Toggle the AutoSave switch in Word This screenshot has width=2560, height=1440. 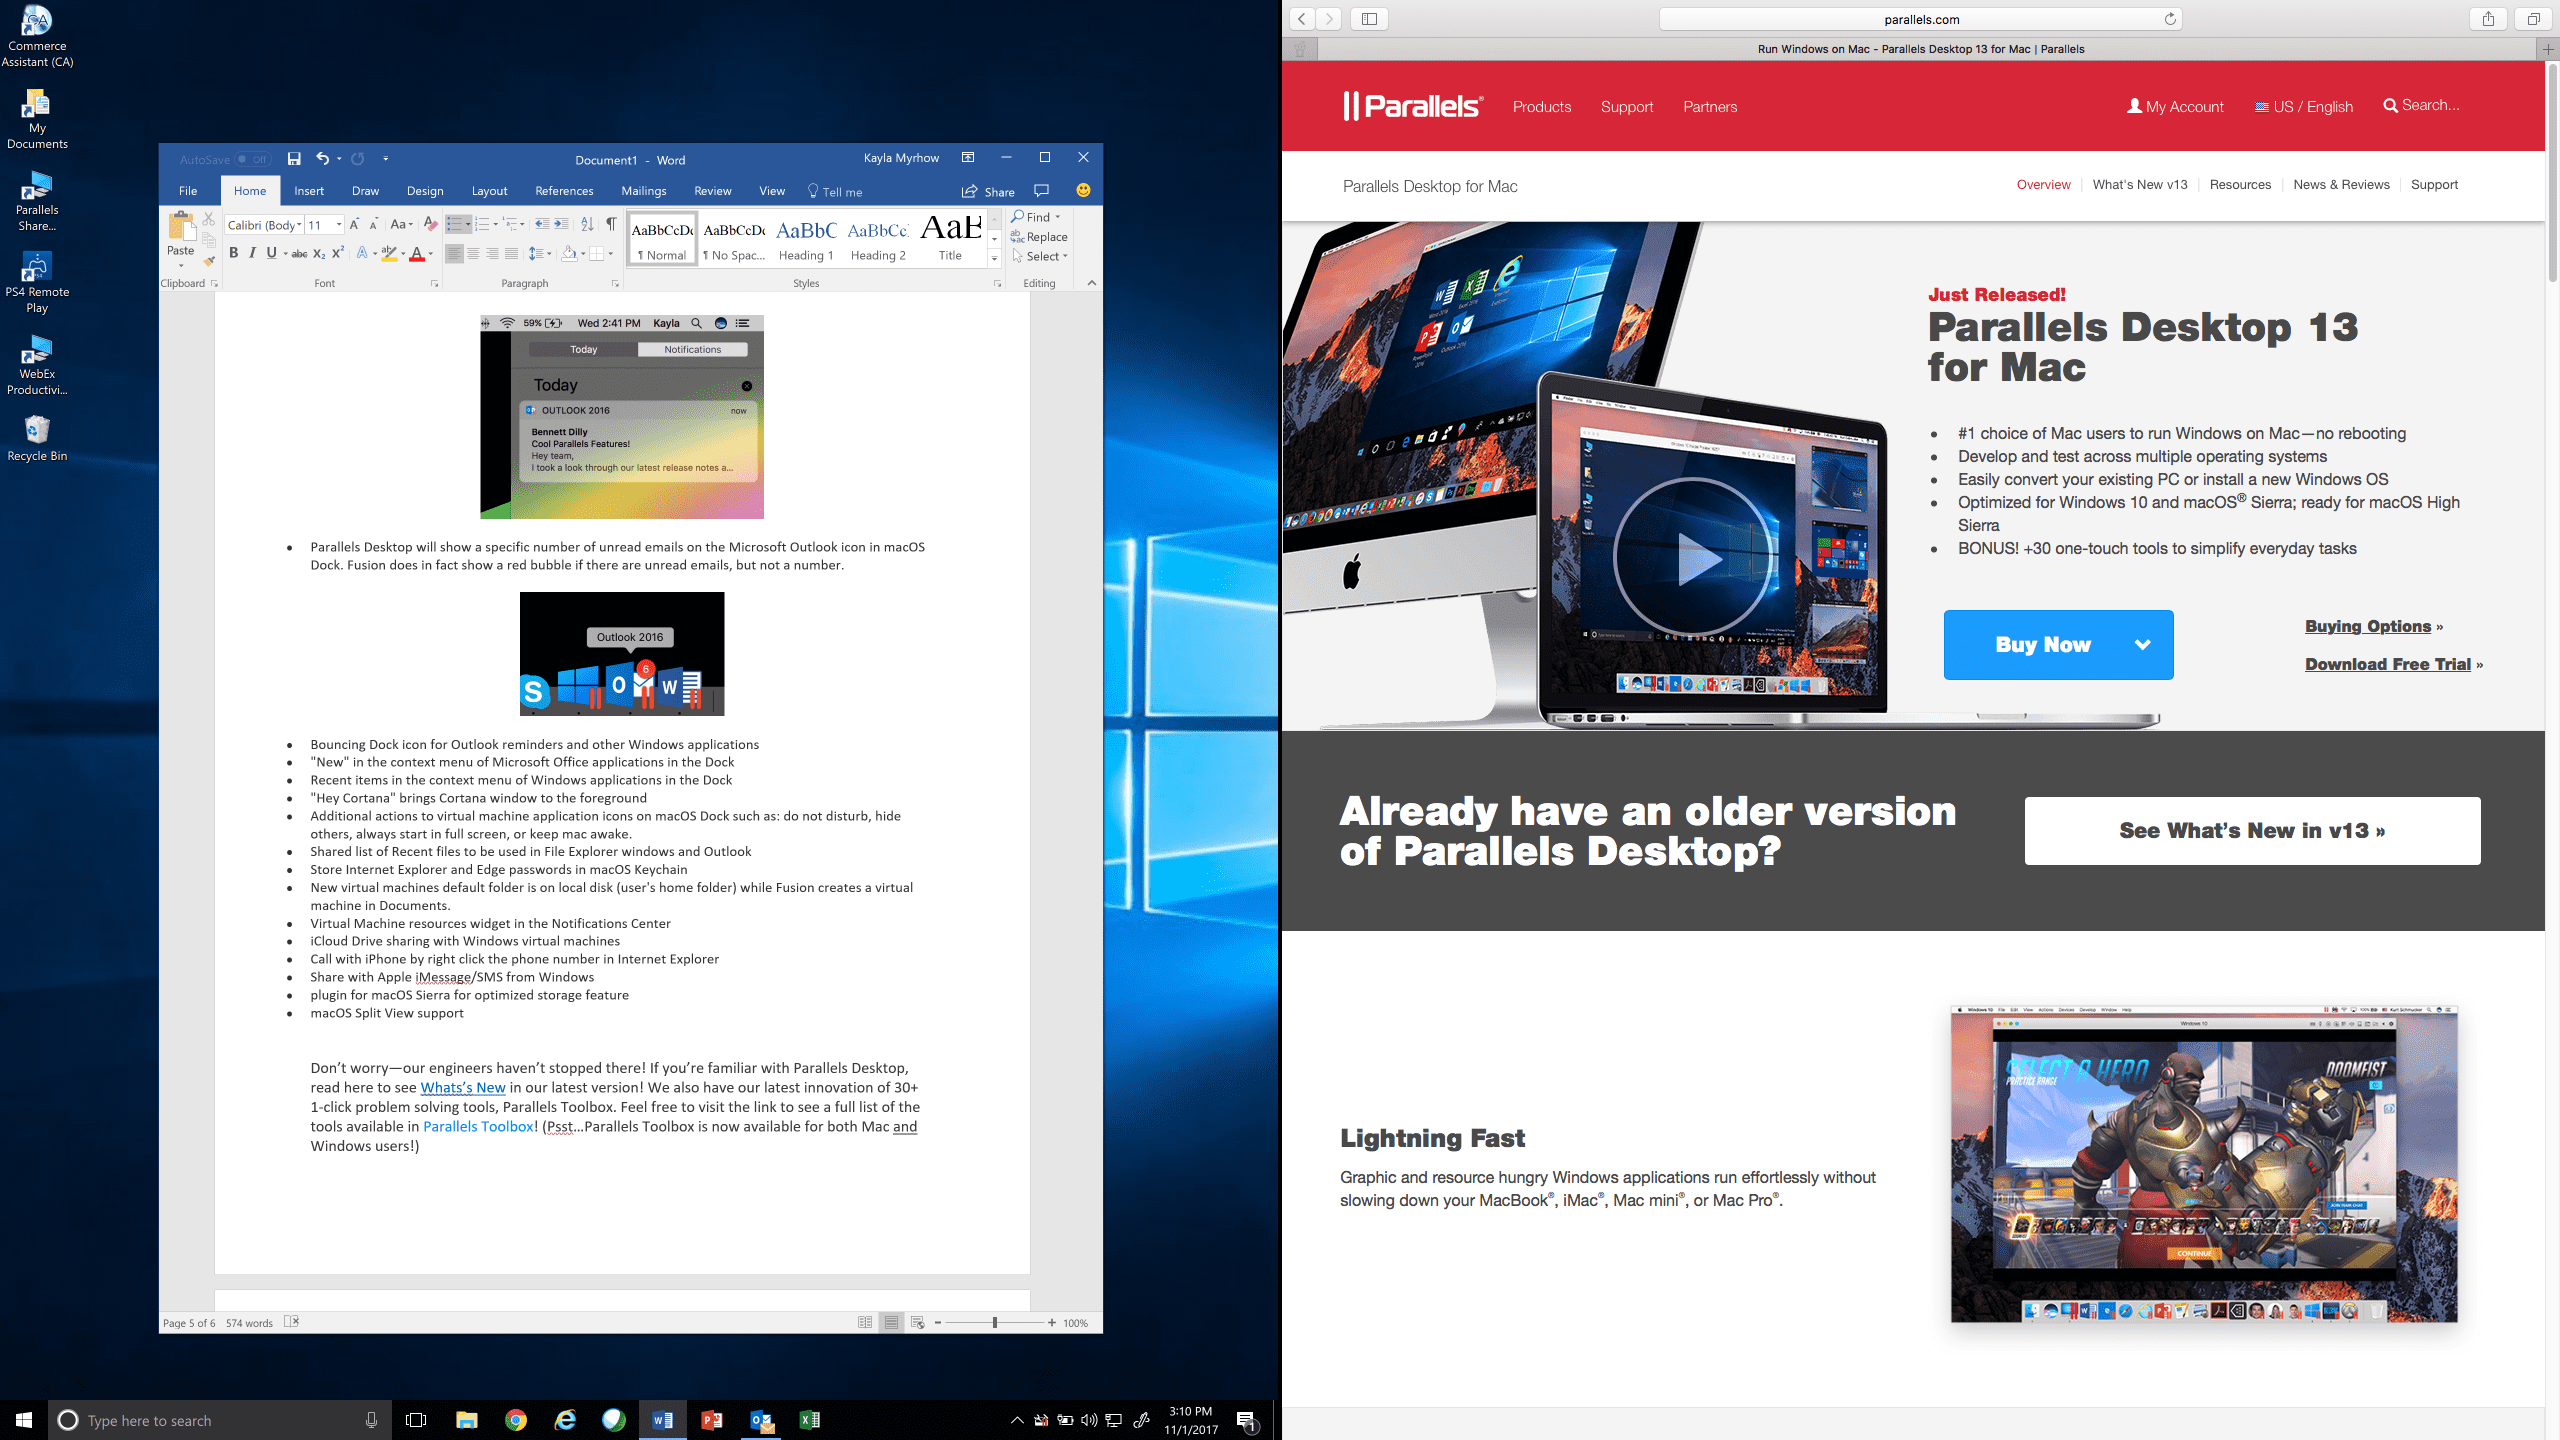(253, 159)
